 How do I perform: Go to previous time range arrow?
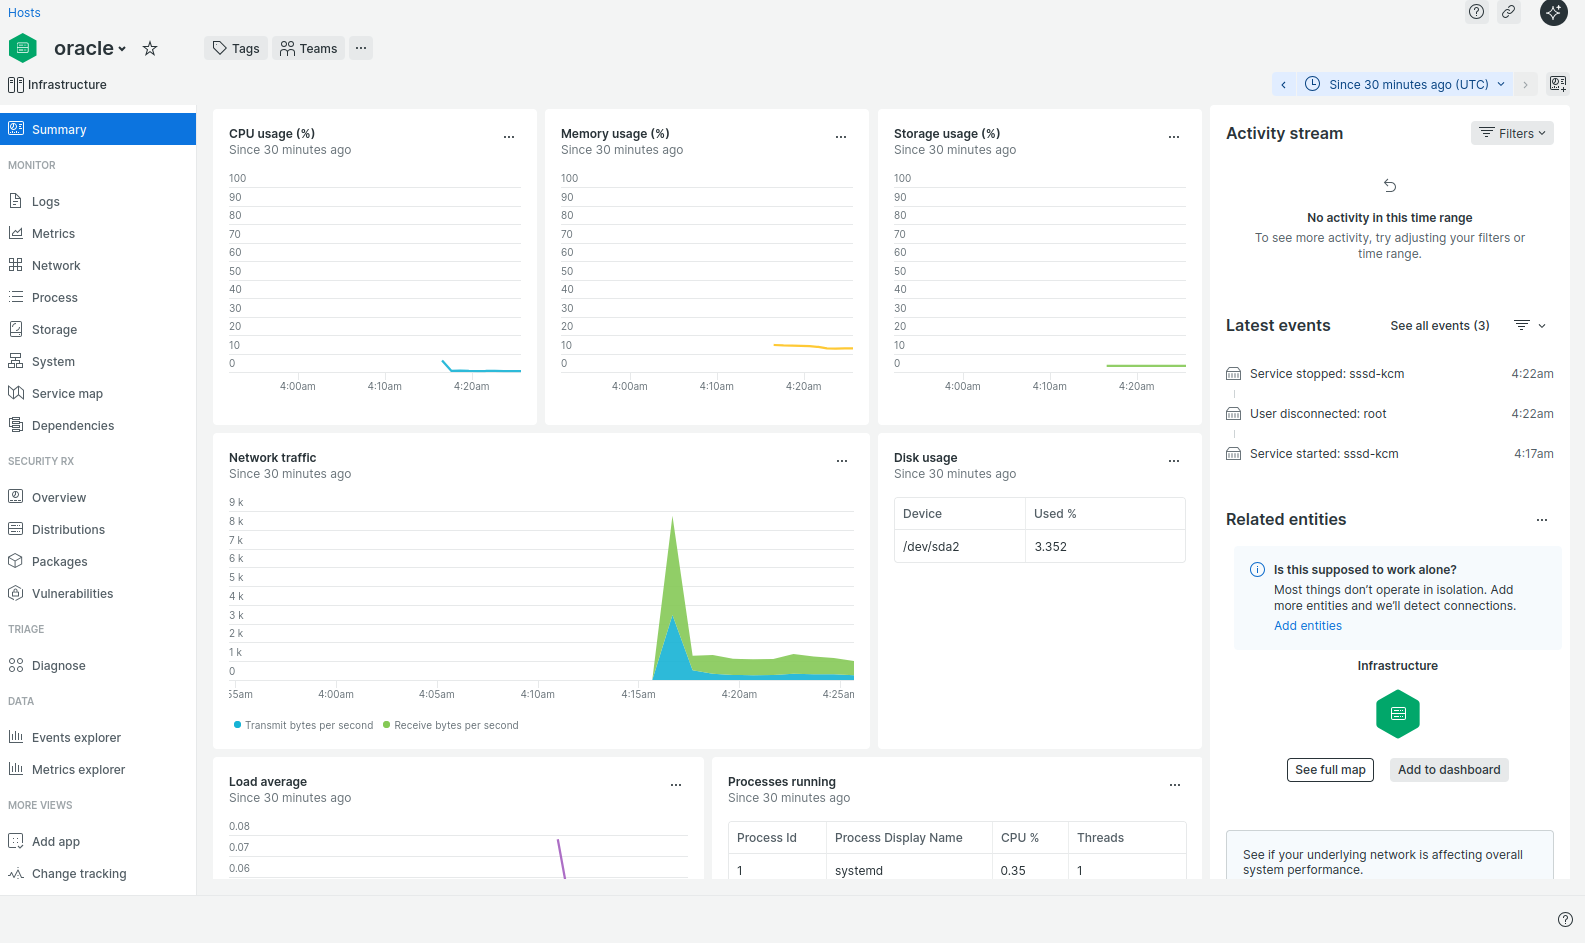tap(1284, 85)
